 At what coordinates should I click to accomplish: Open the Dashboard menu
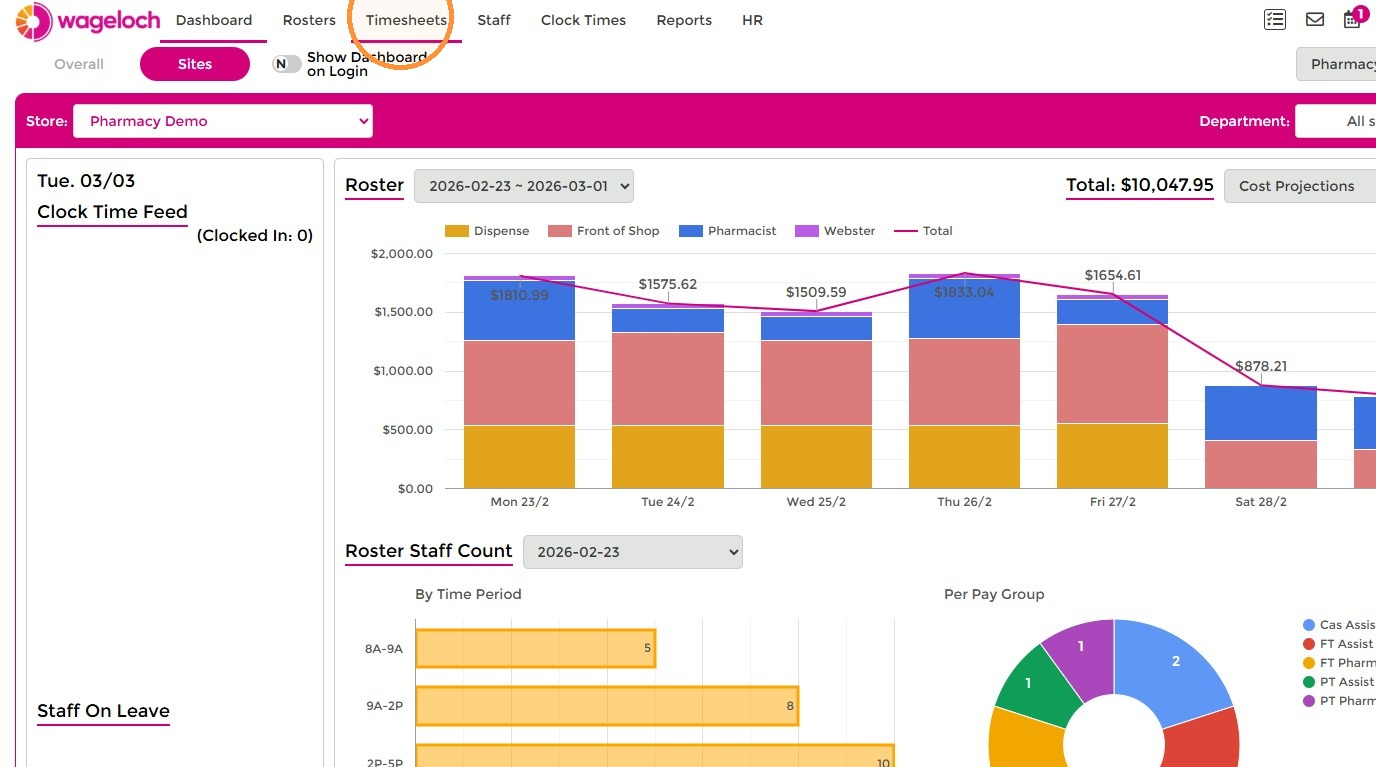(x=214, y=20)
